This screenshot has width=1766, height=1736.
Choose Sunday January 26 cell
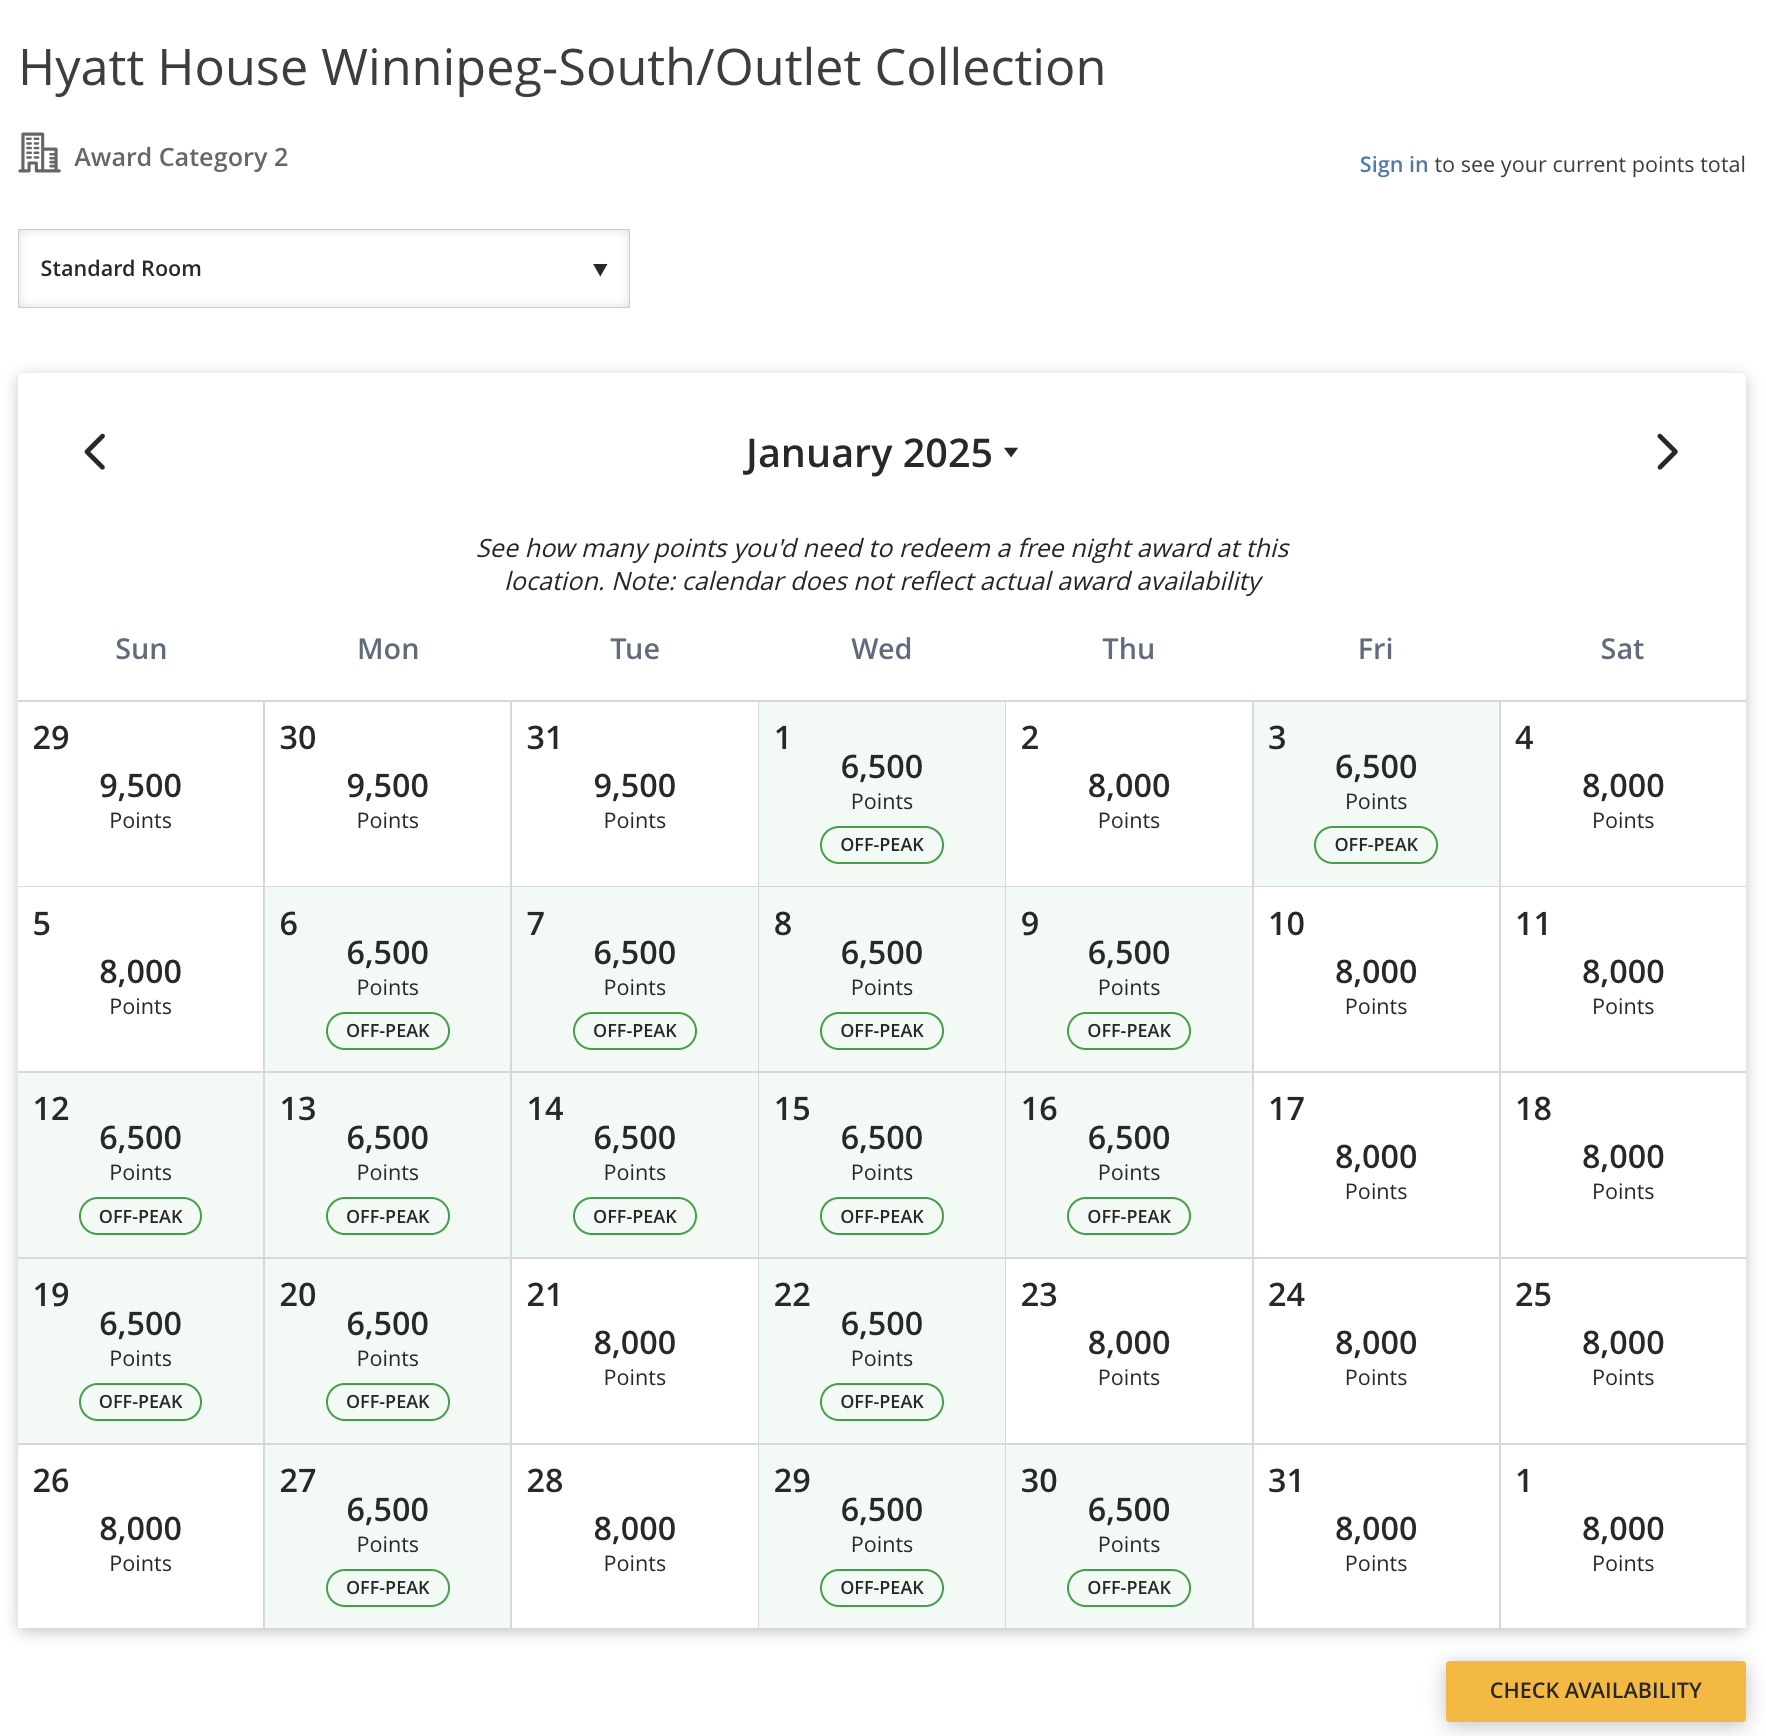point(141,1536)
